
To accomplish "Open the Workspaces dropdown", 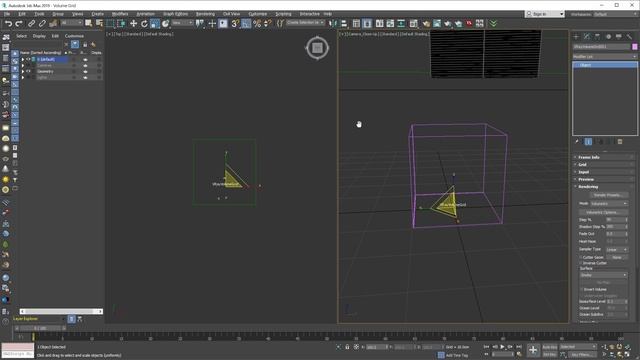I will point(616,14).
